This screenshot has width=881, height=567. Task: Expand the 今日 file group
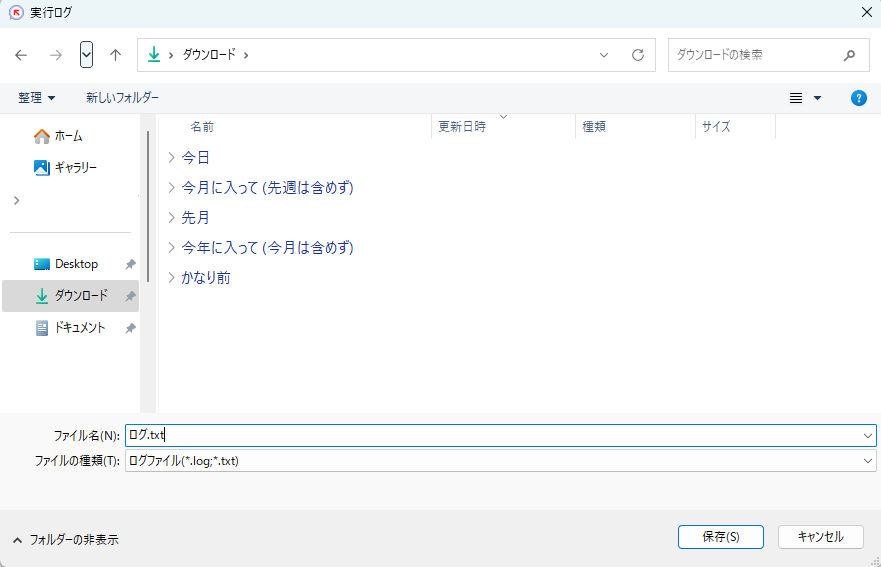click(x=172, y=157)
